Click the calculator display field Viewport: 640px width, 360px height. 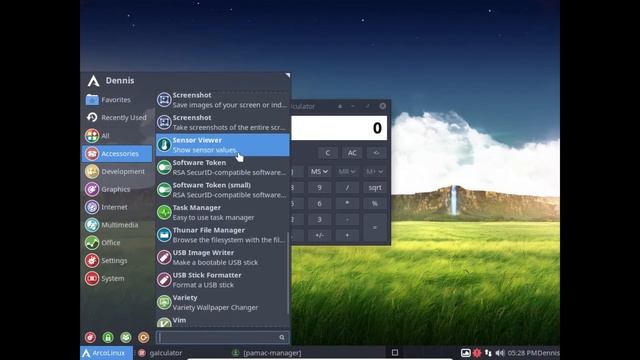coord(339,128)
